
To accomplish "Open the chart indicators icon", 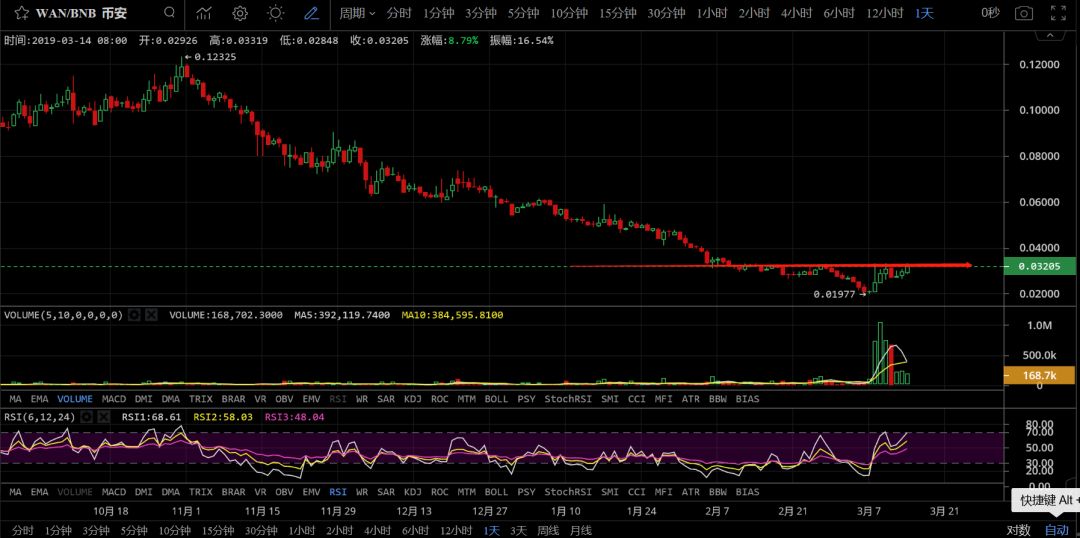I will (x=204, y=13).
